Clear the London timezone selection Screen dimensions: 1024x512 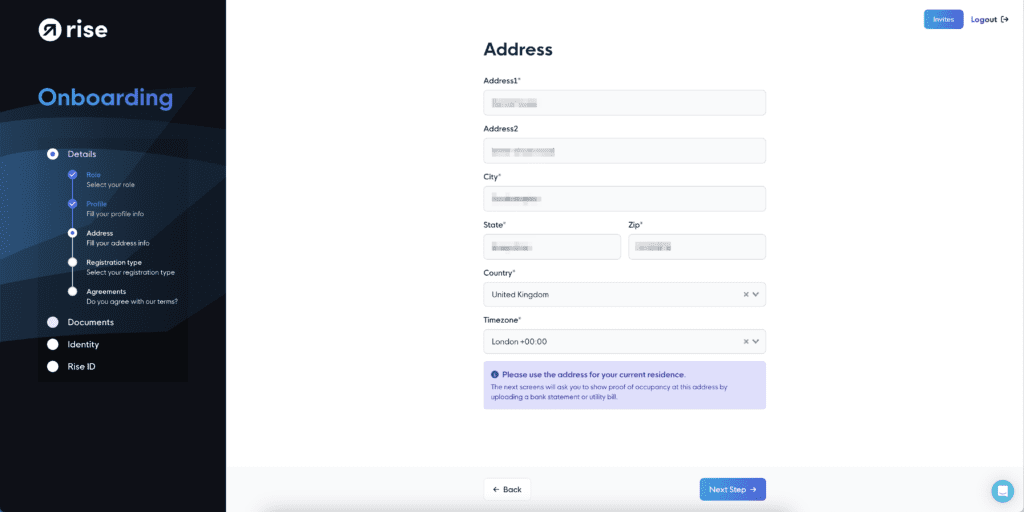pos(746,342)
